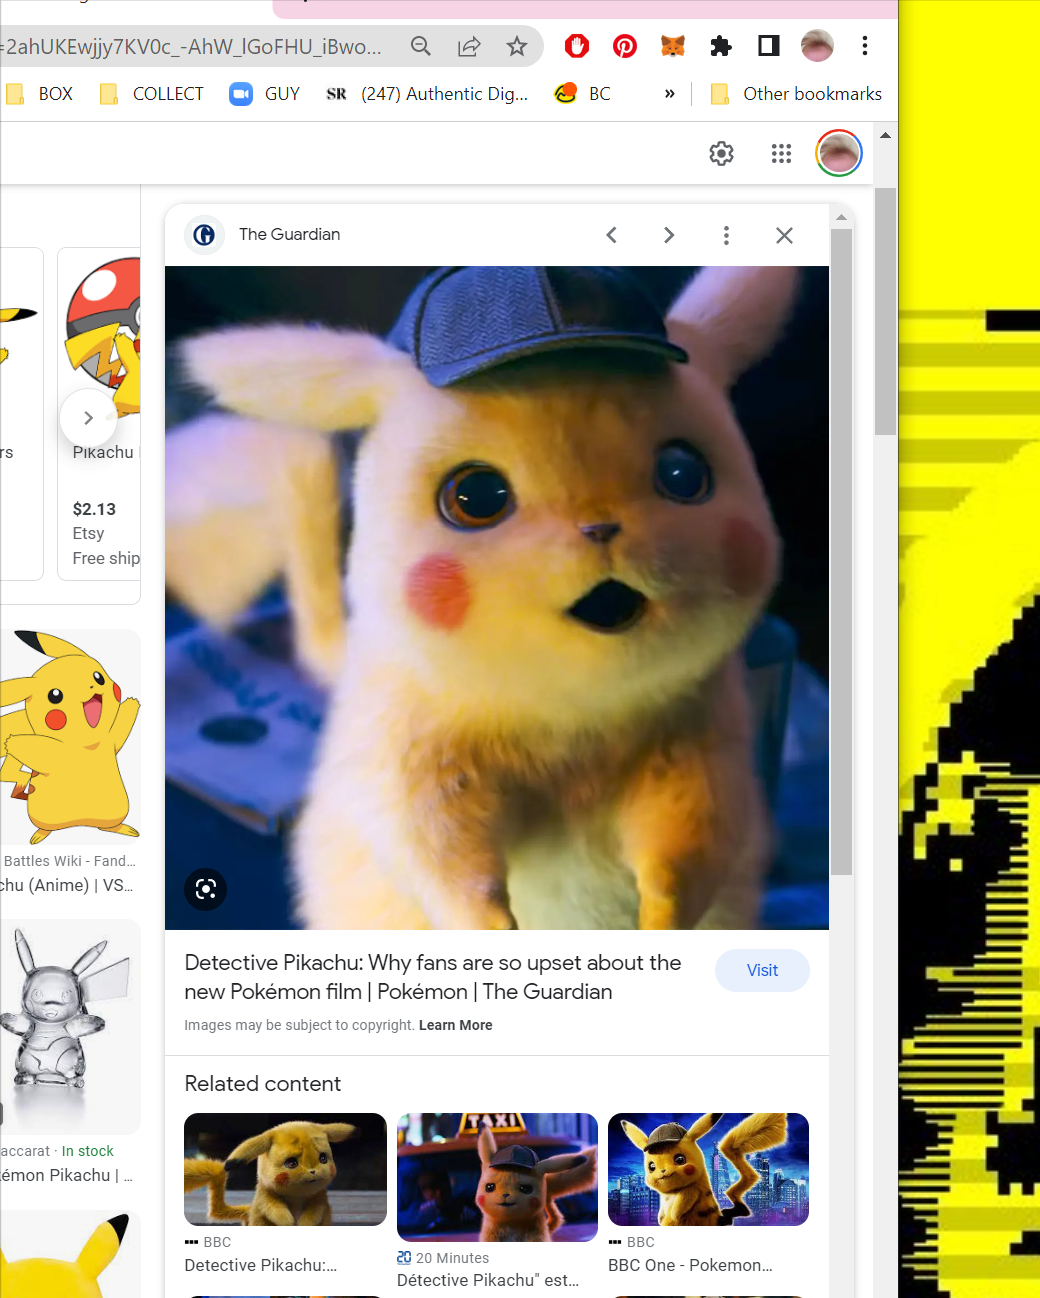
Task: Open the BBC One Pokemon related thumbnail
Action: coord(708,1169)
